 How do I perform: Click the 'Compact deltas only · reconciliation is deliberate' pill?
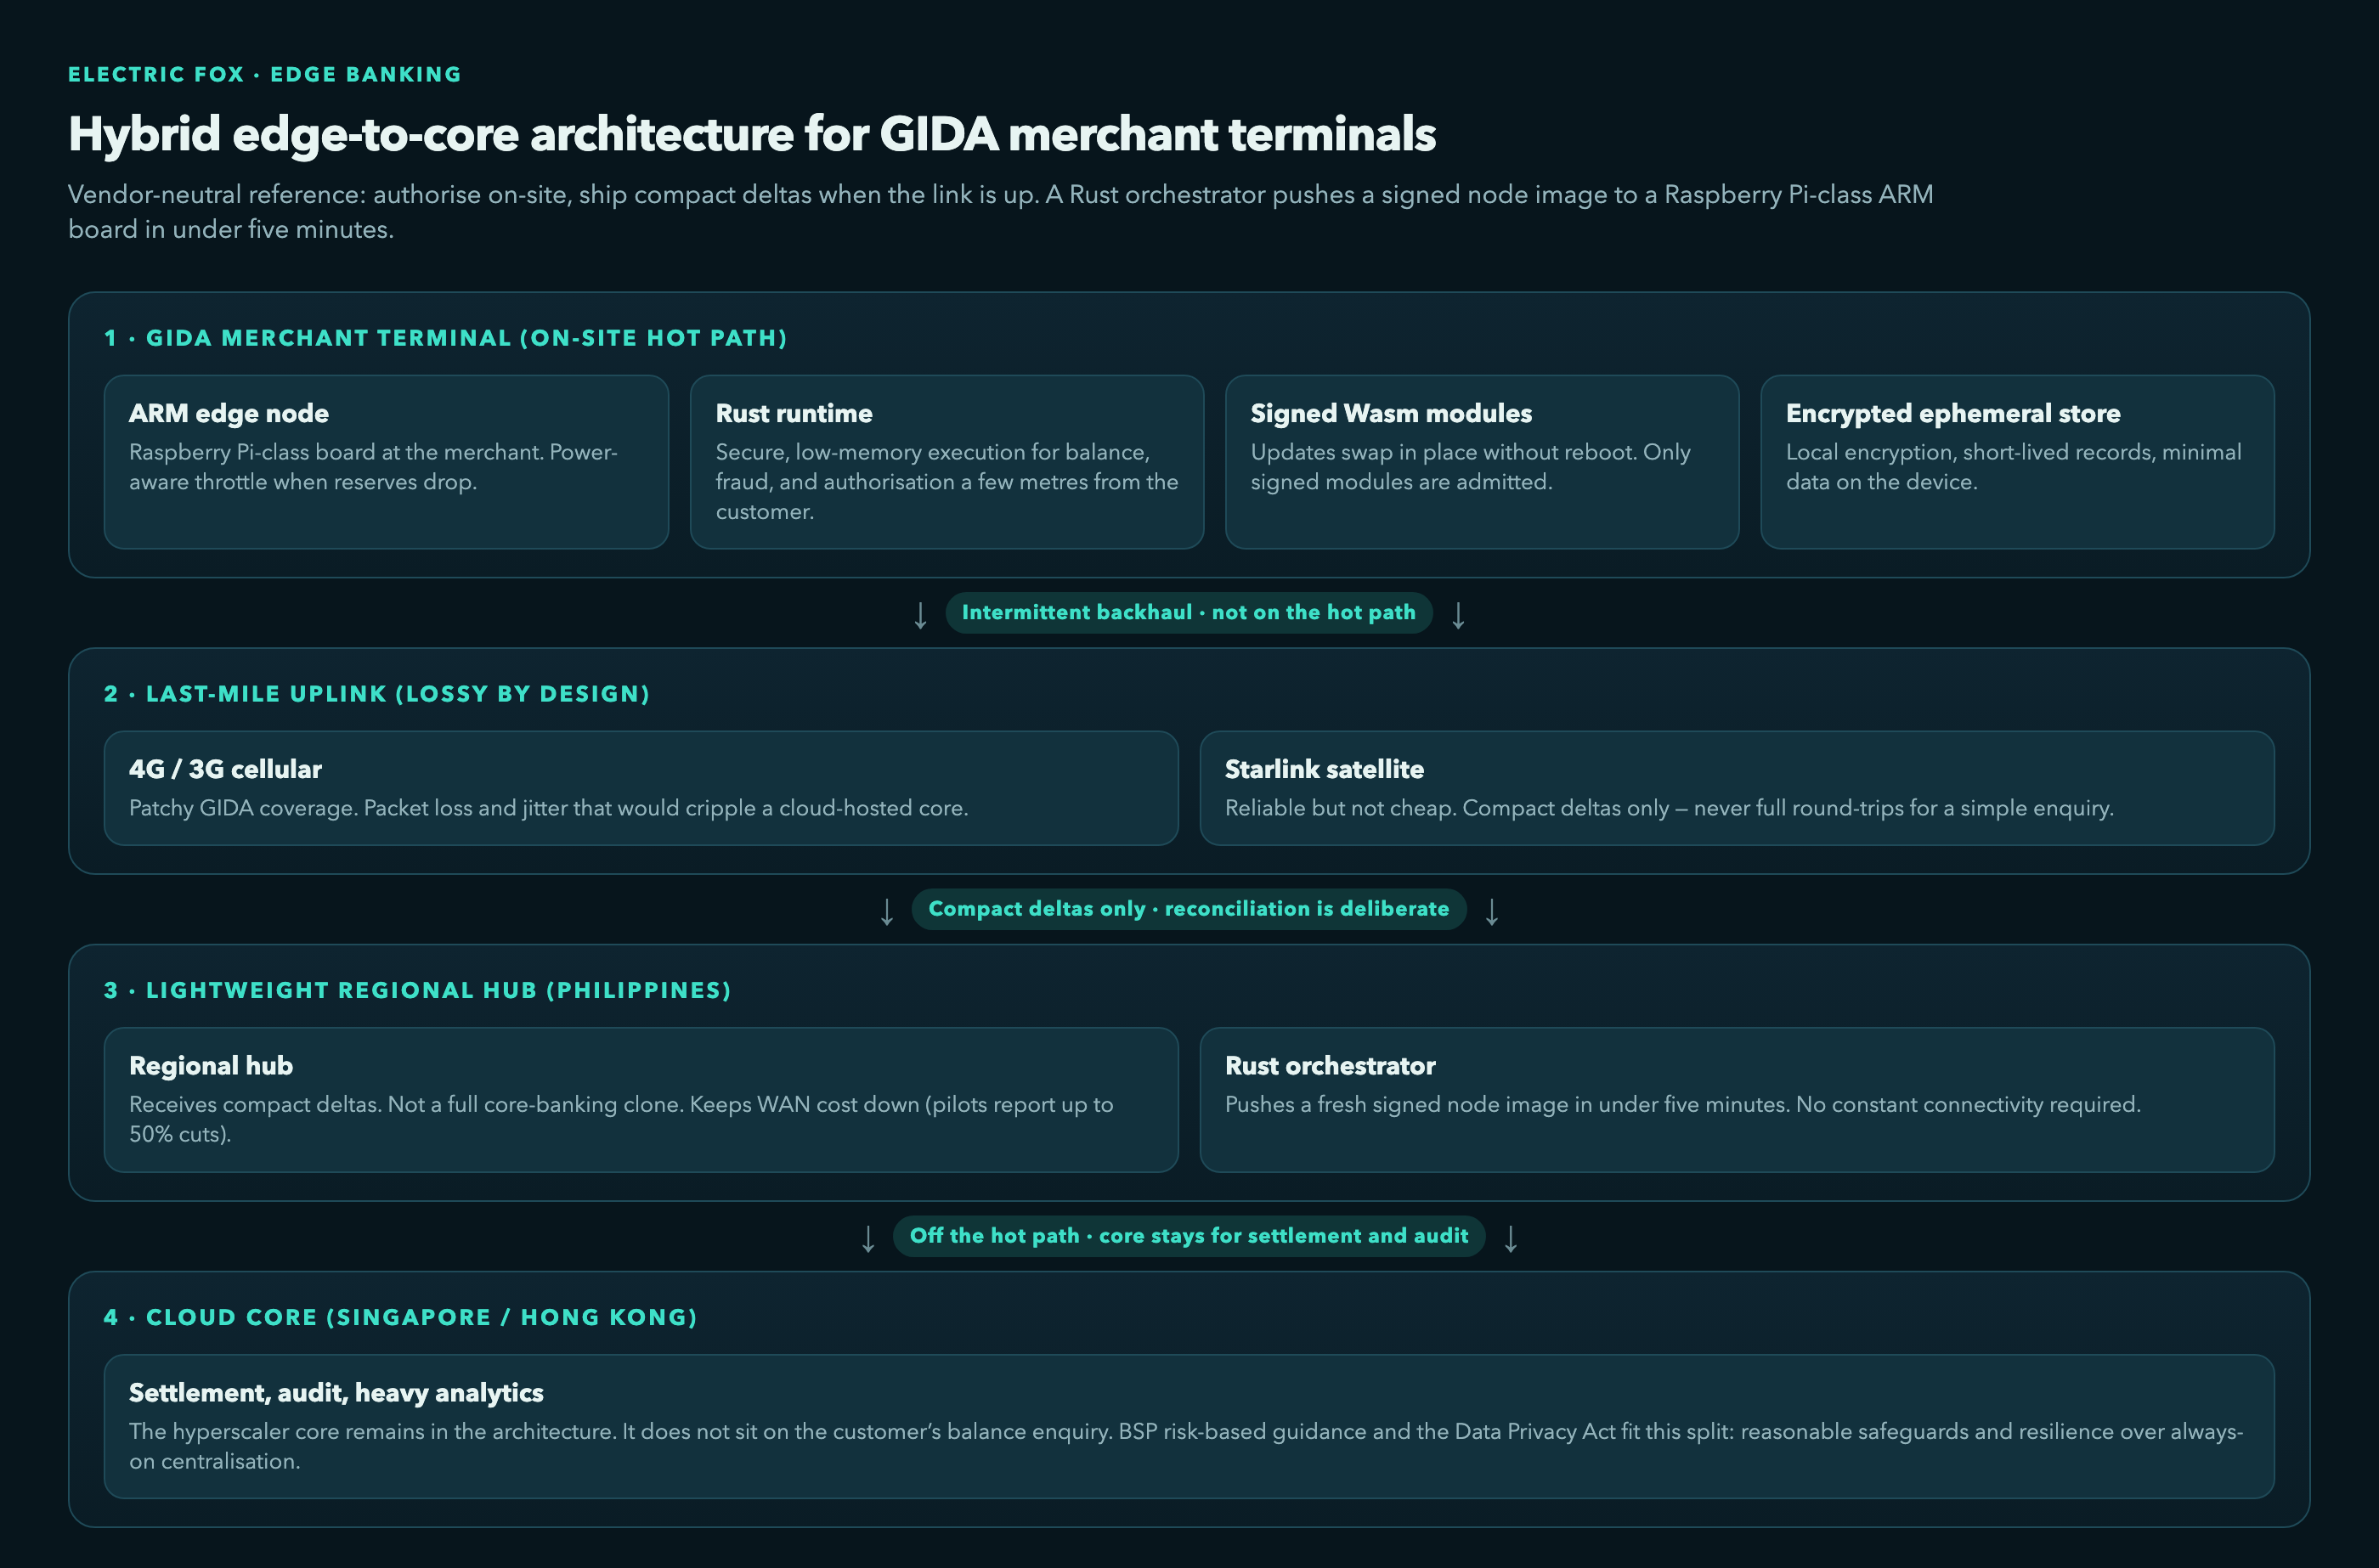coord(1189,909)
